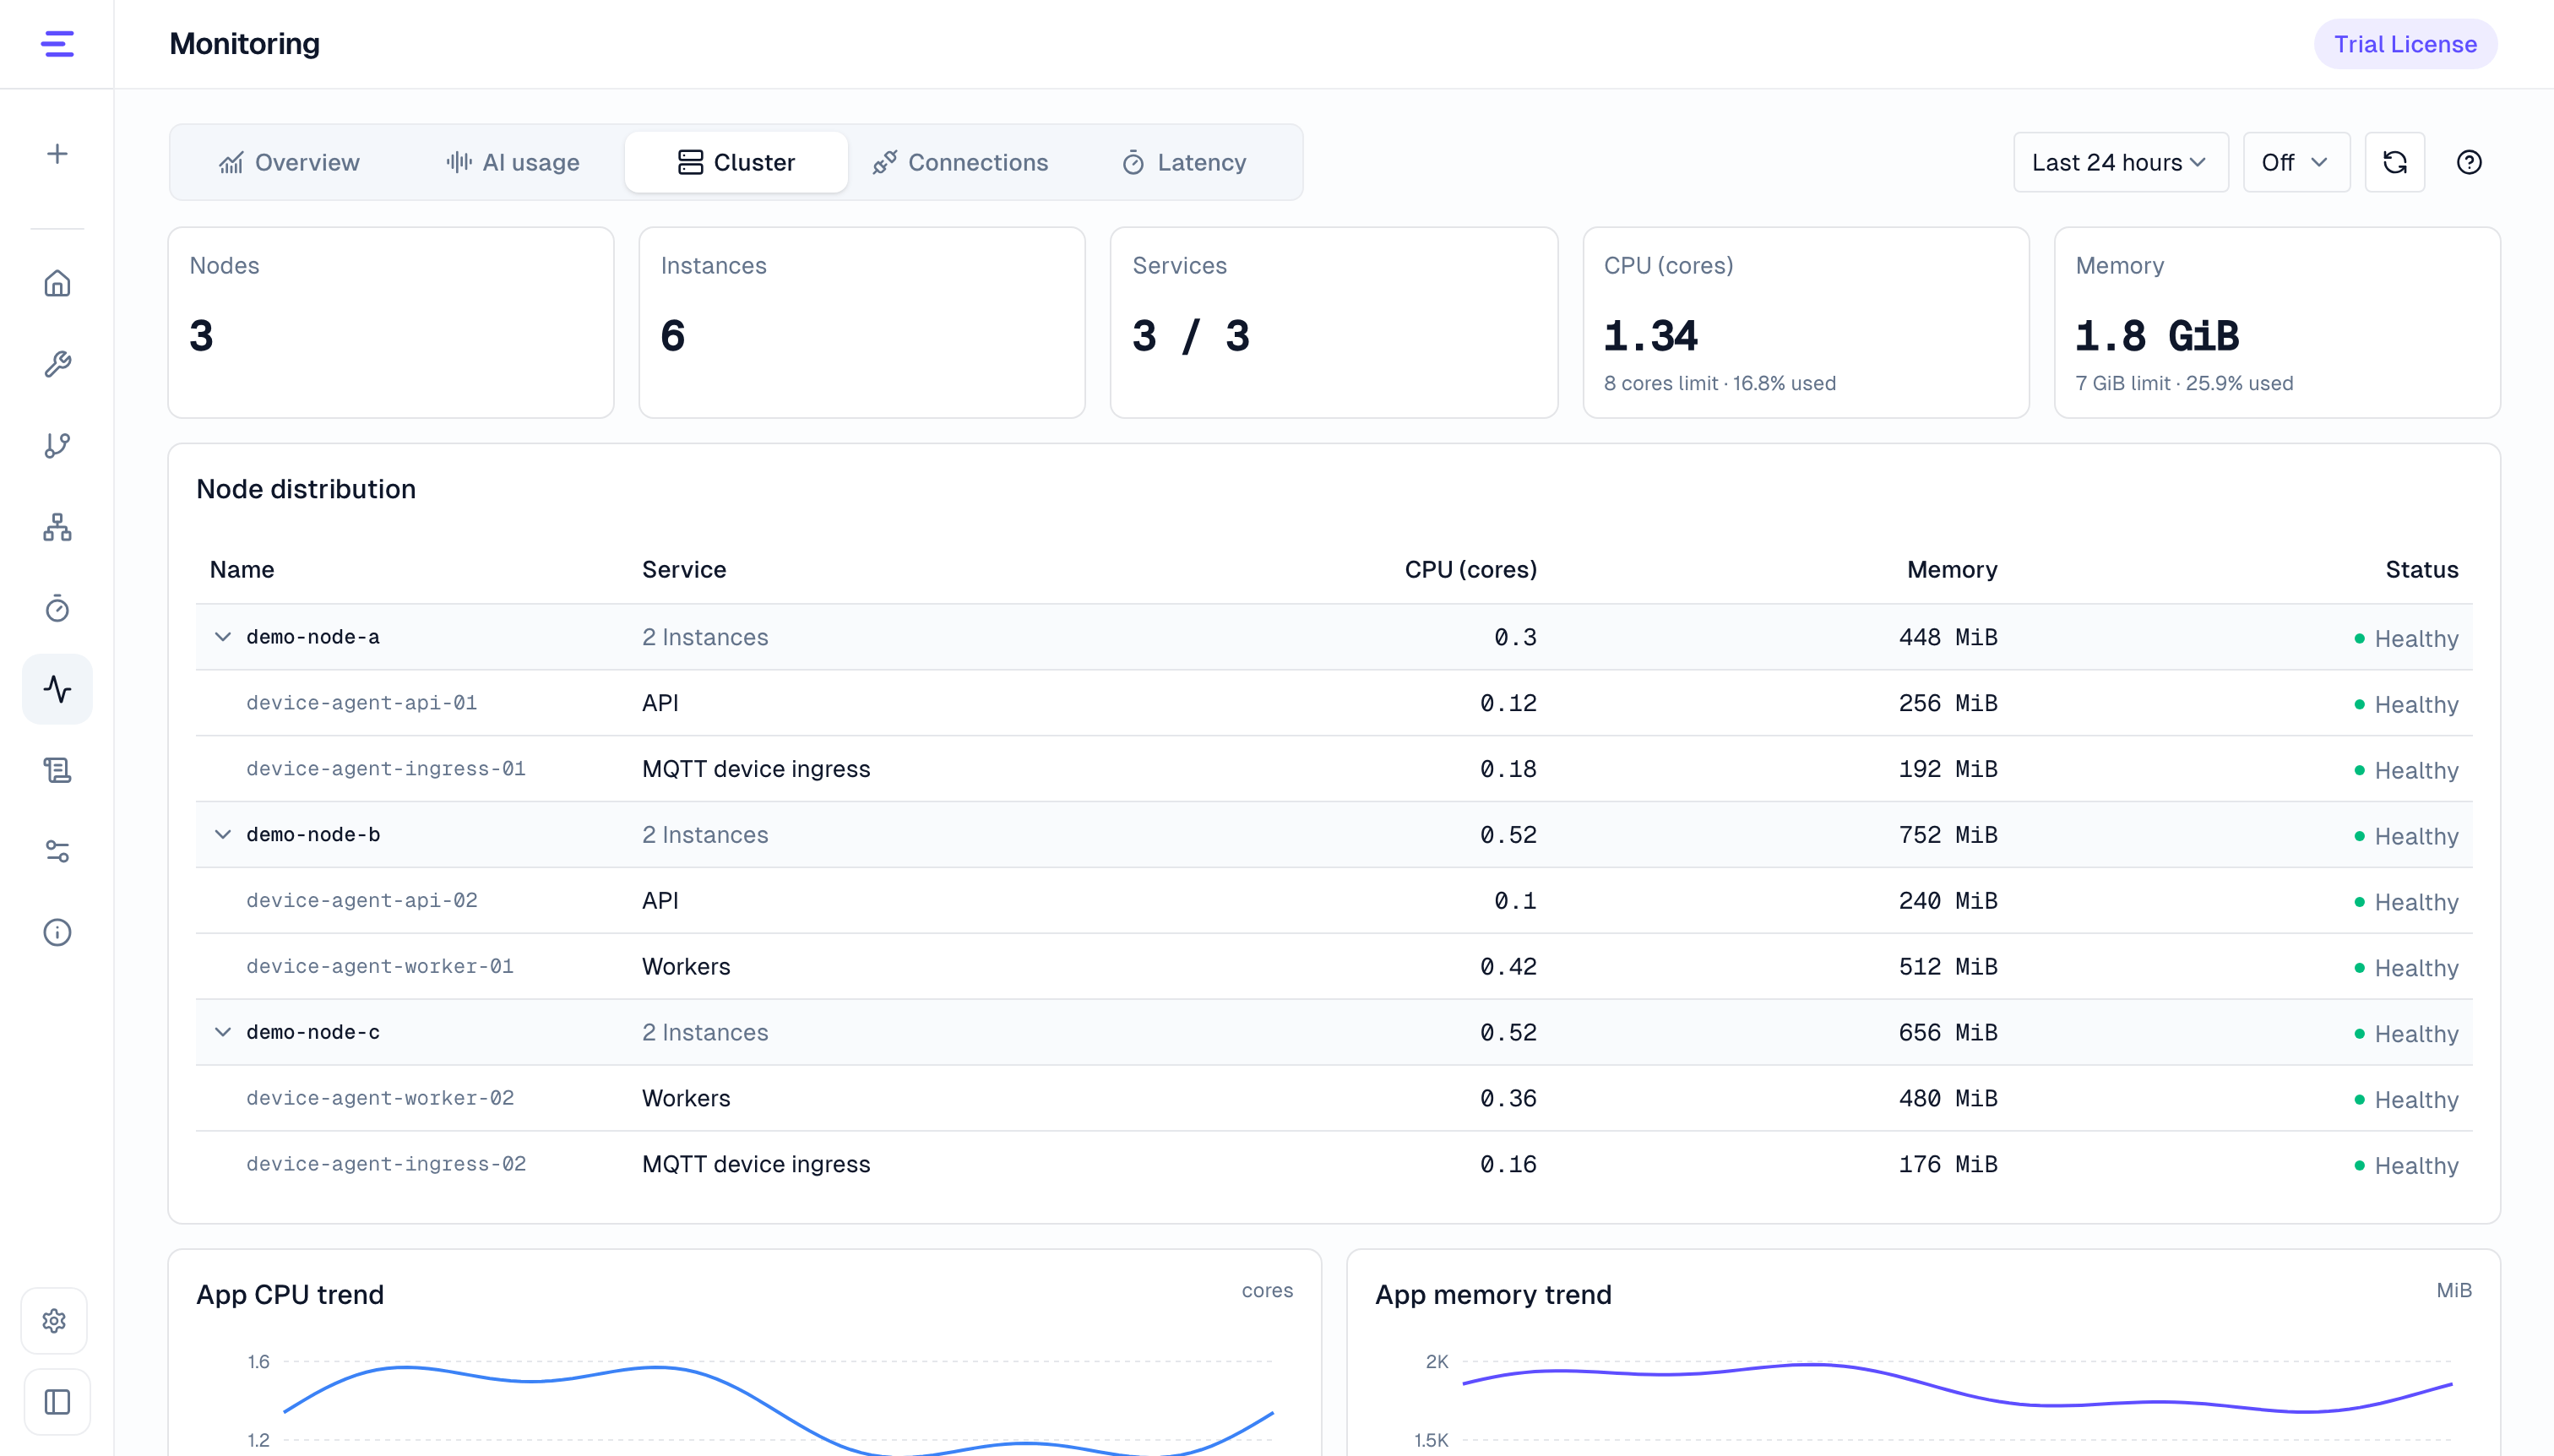This screenshot has width=2554, height=1456.
Task: Collapse the demo-node-c row
Action: coord(223,1032)
